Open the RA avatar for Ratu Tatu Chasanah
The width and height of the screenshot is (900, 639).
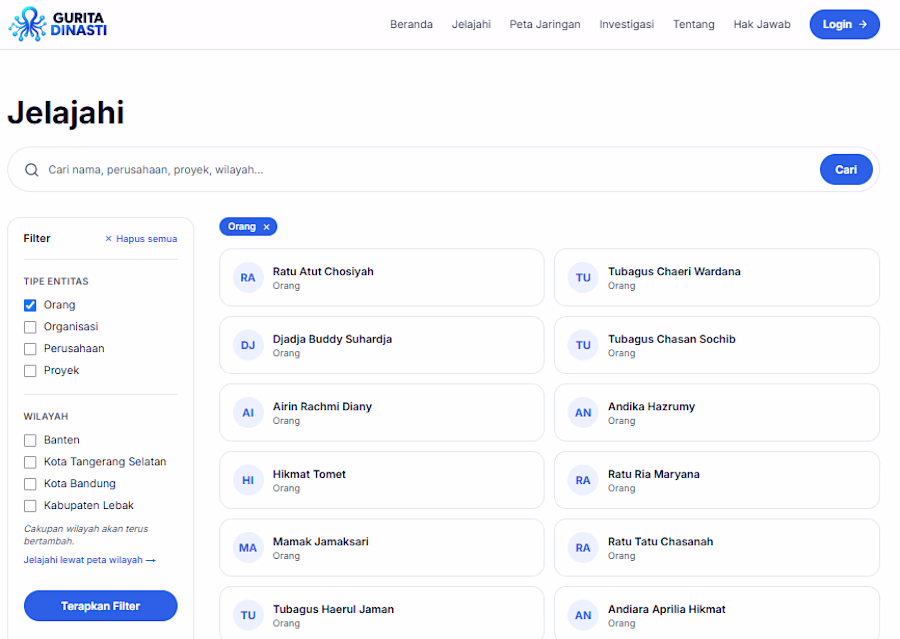coord(583,548)
